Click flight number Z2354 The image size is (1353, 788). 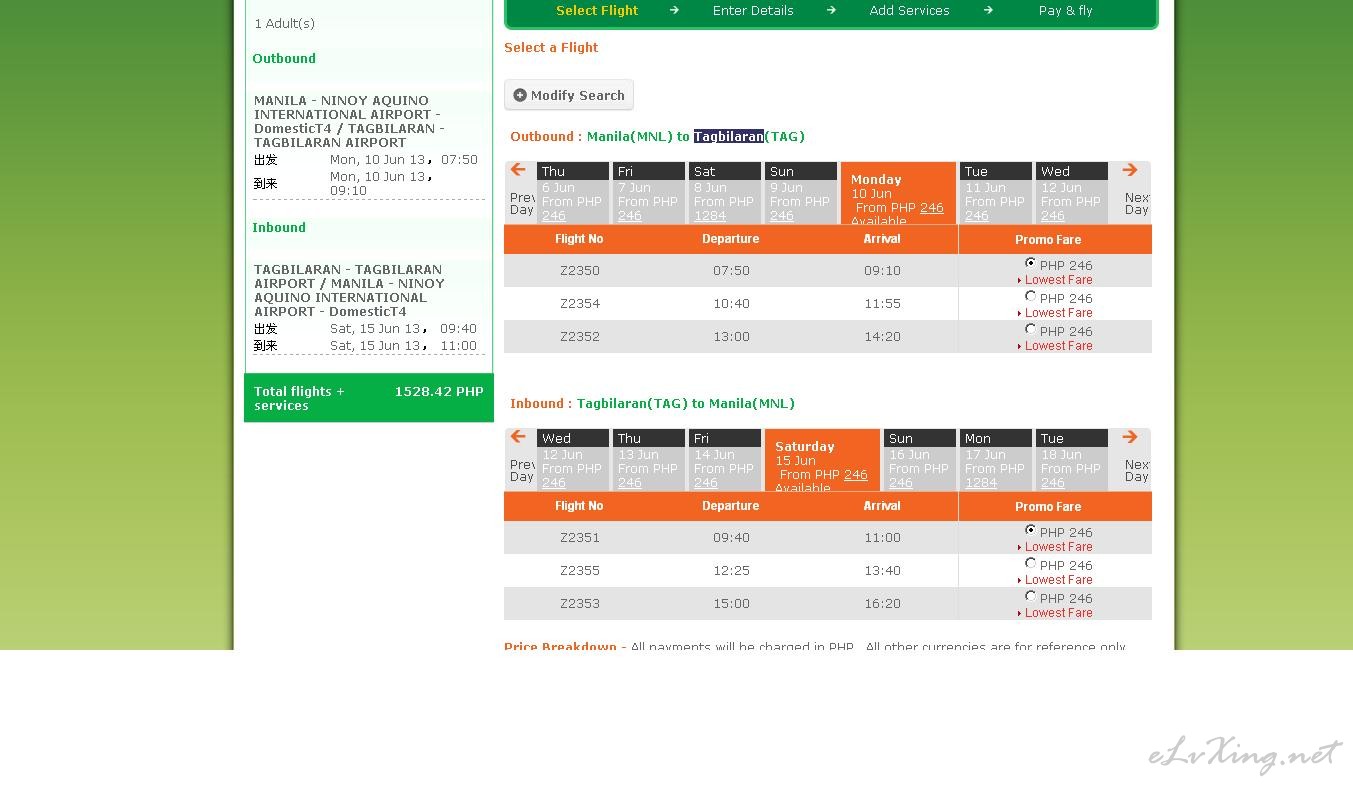(x=580, y=304)
